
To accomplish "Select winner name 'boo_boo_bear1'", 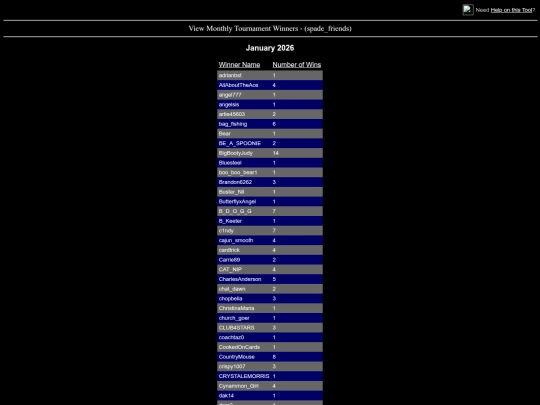I will [238, 172].
